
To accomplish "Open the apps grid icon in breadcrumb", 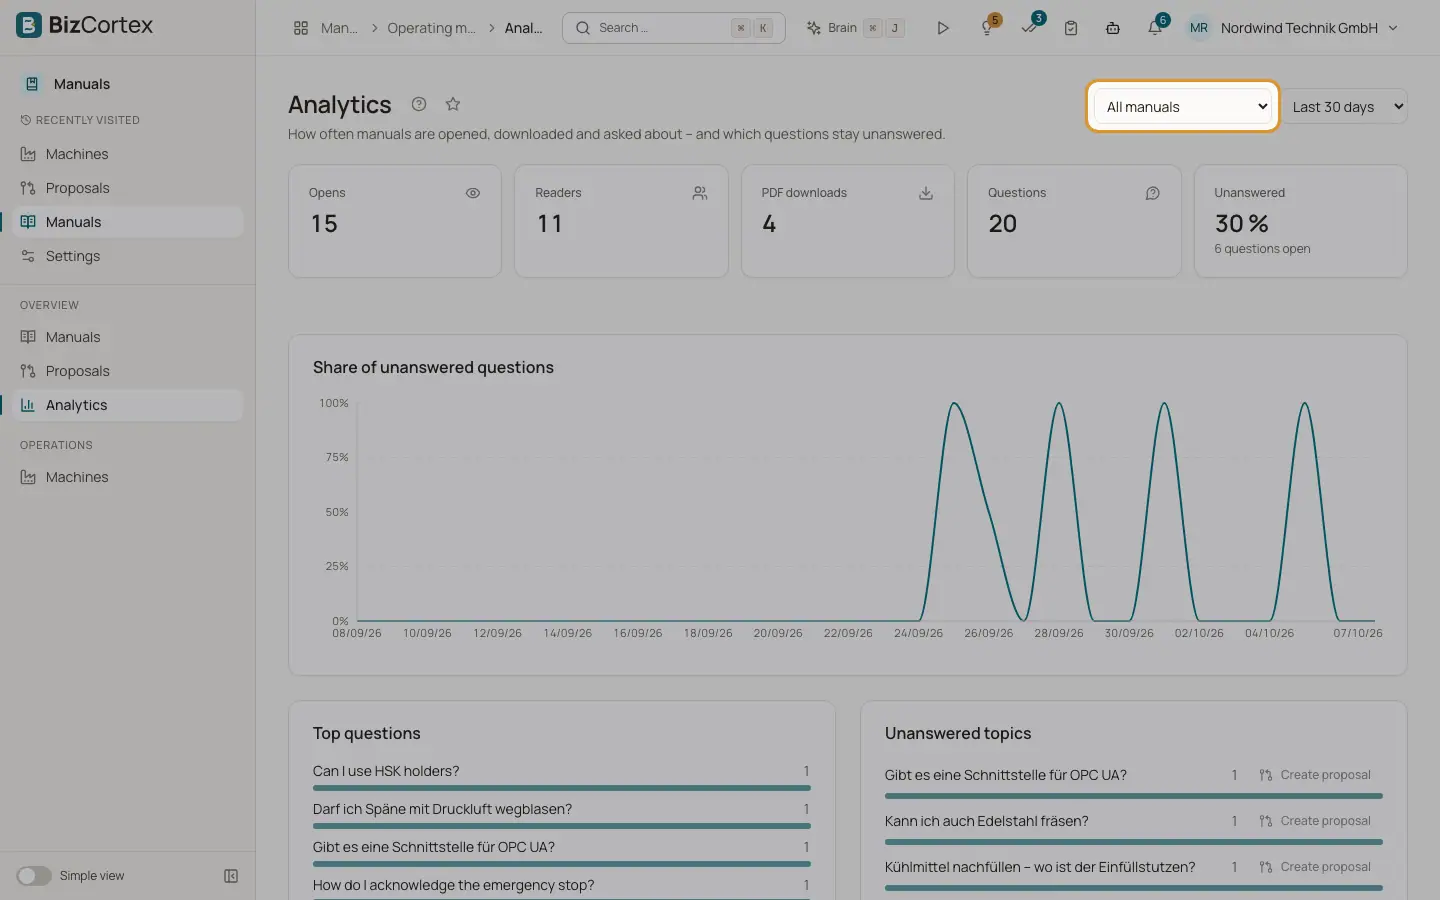I will click(x=301, y=28).
